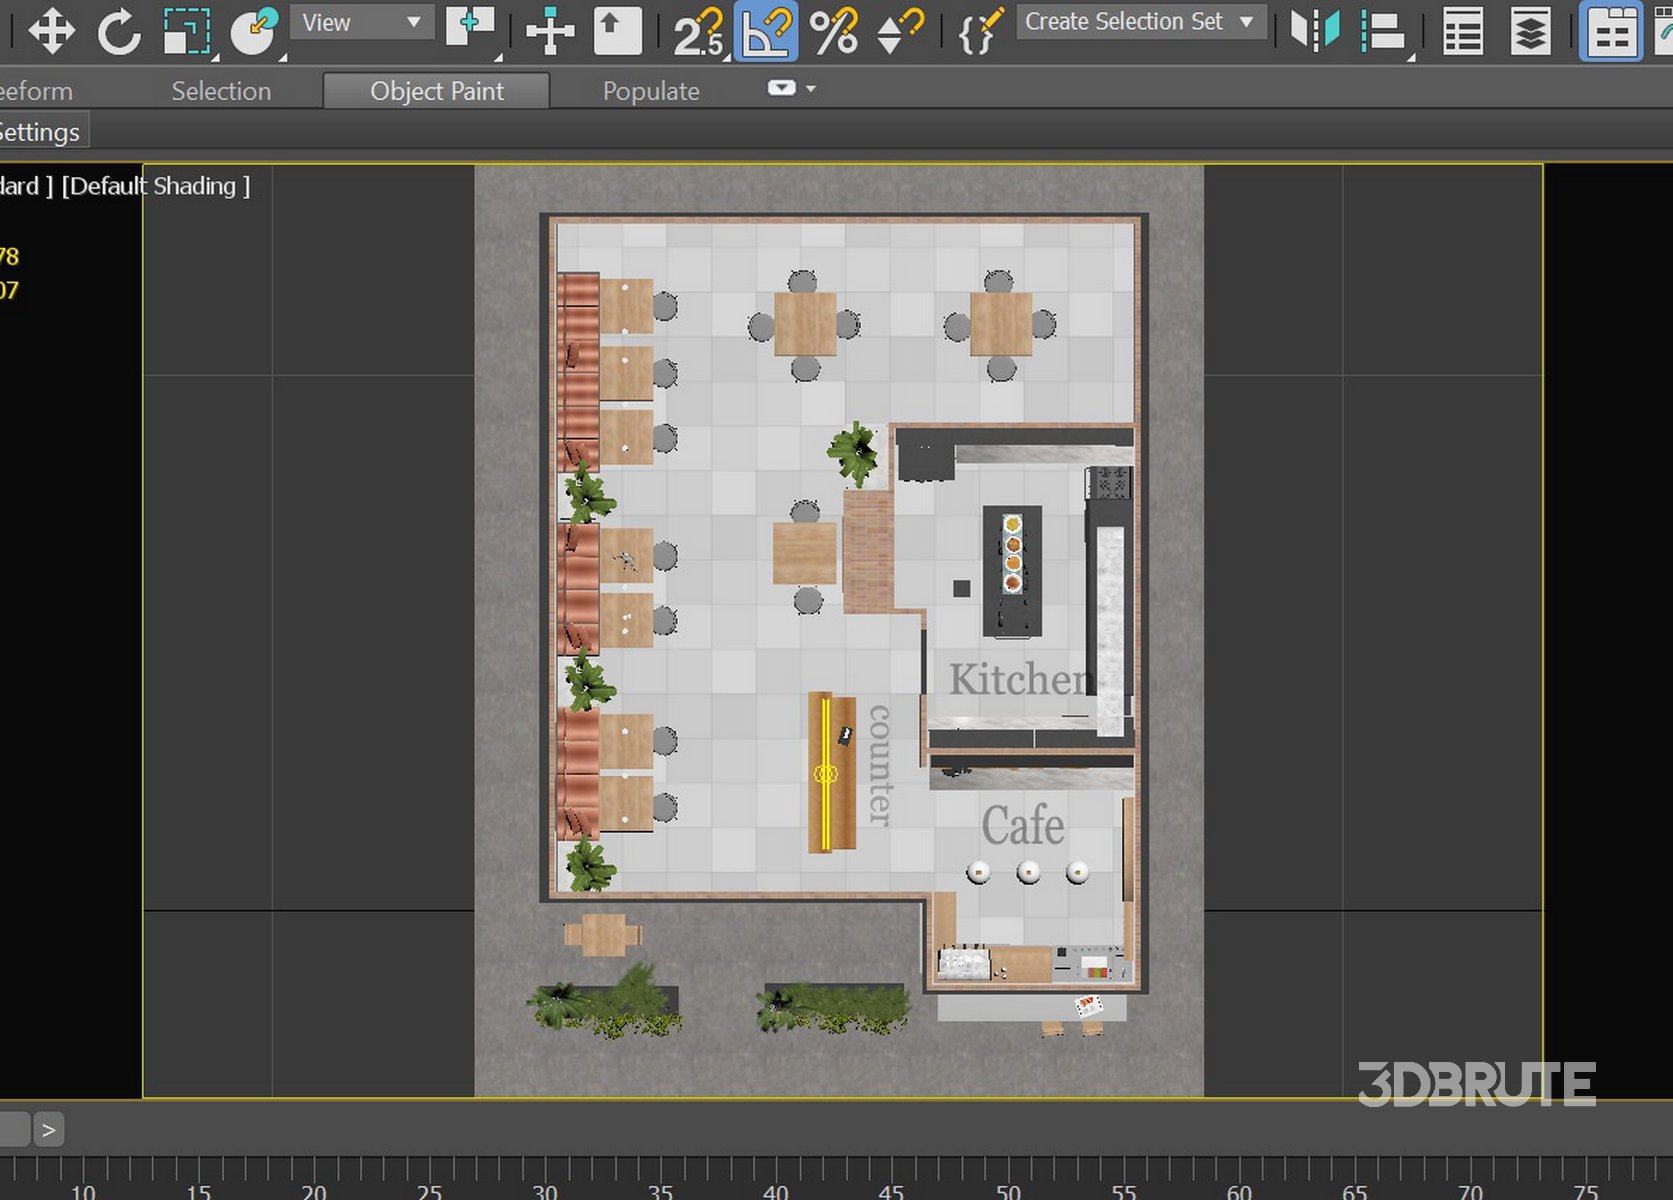Open ribbon display options dropdown arrow
The height and width of the screenshot is (1200, 1673).
[x=811, y=89]
